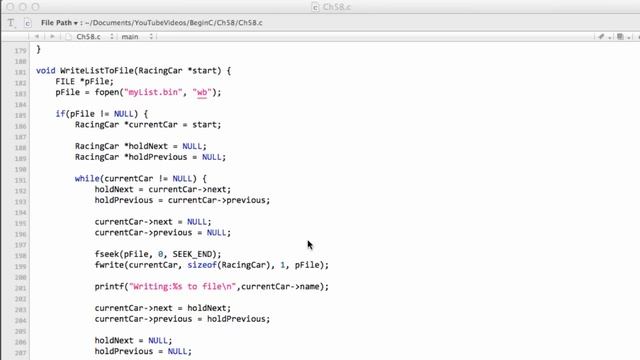Click the window title Ch58.c

pyautogui.click(x=337, y=7)
